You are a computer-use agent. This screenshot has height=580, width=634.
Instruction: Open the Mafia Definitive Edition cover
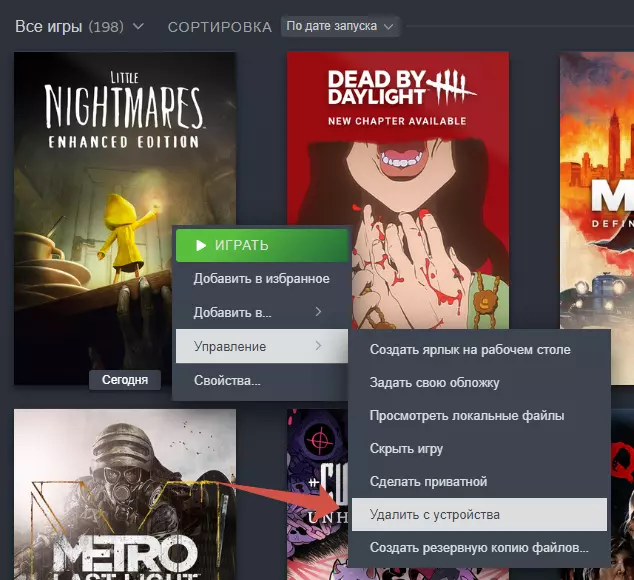[x=597, y=190]
